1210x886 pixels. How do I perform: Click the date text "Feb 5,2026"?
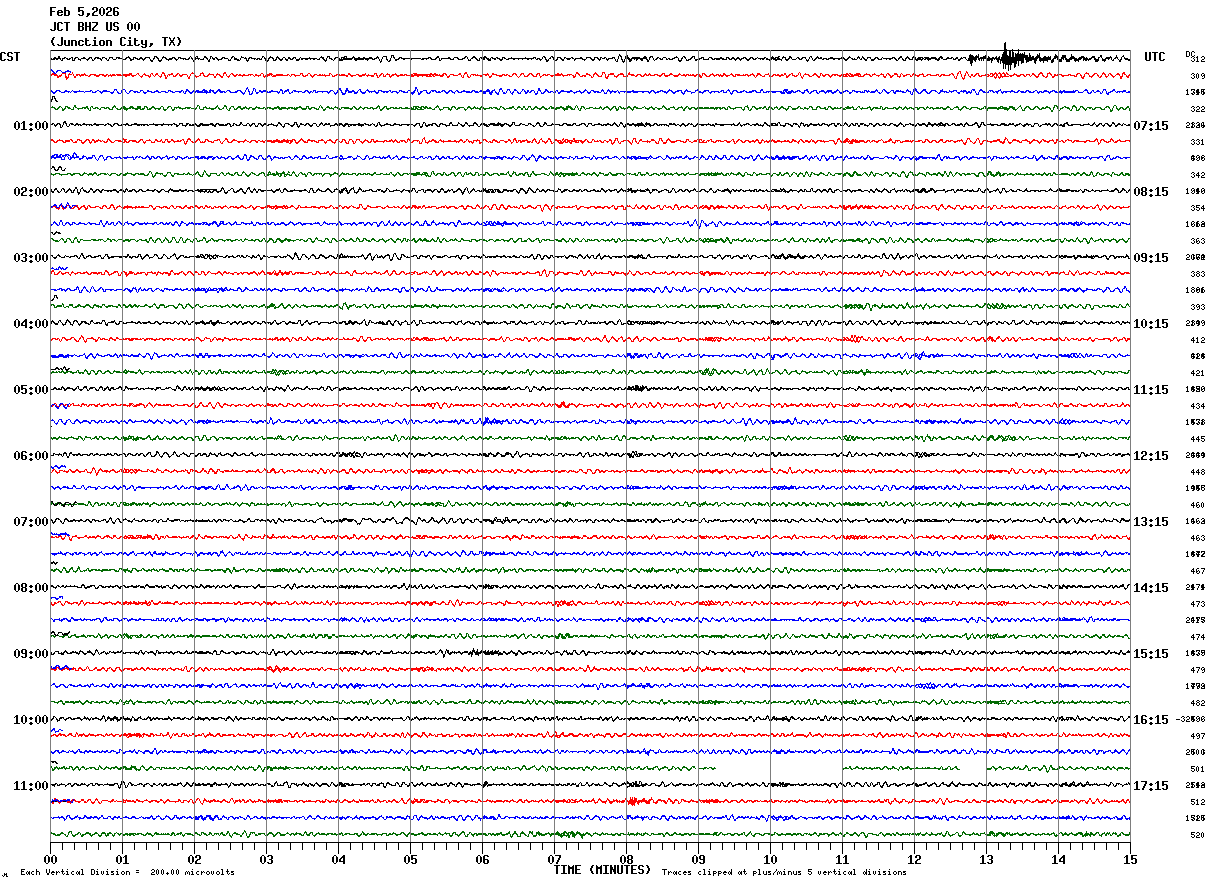click(x=84, y=12)
